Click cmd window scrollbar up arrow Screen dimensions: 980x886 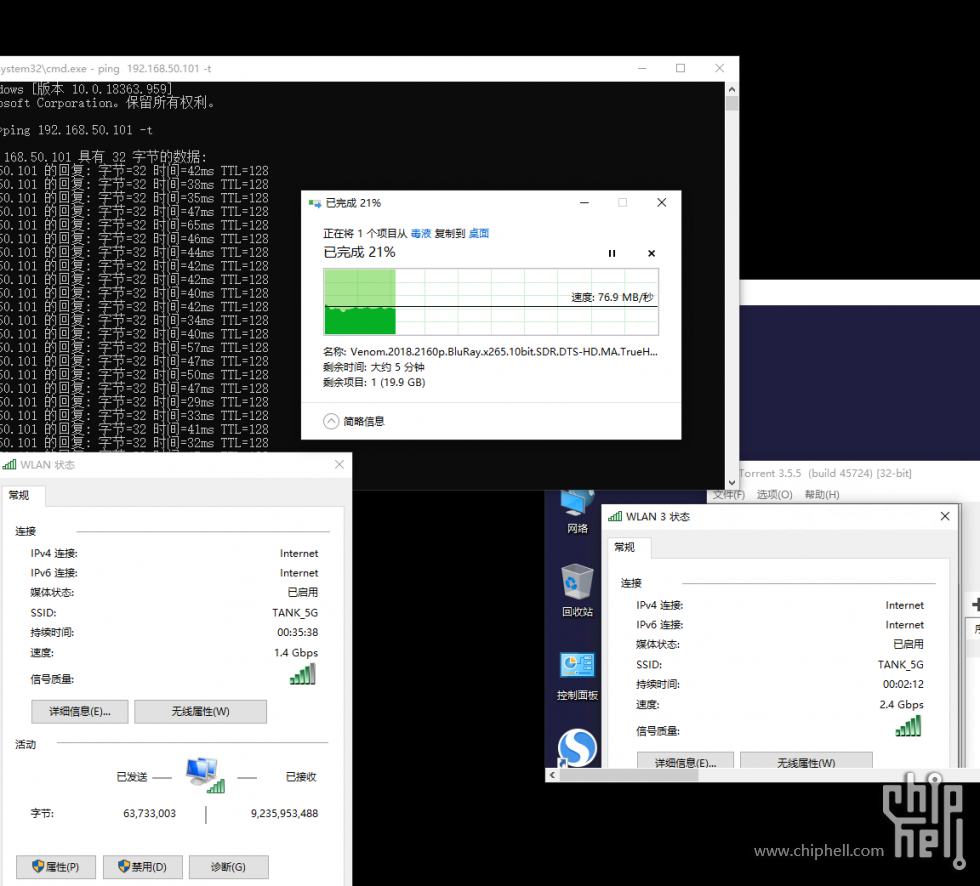coord(732,89)
